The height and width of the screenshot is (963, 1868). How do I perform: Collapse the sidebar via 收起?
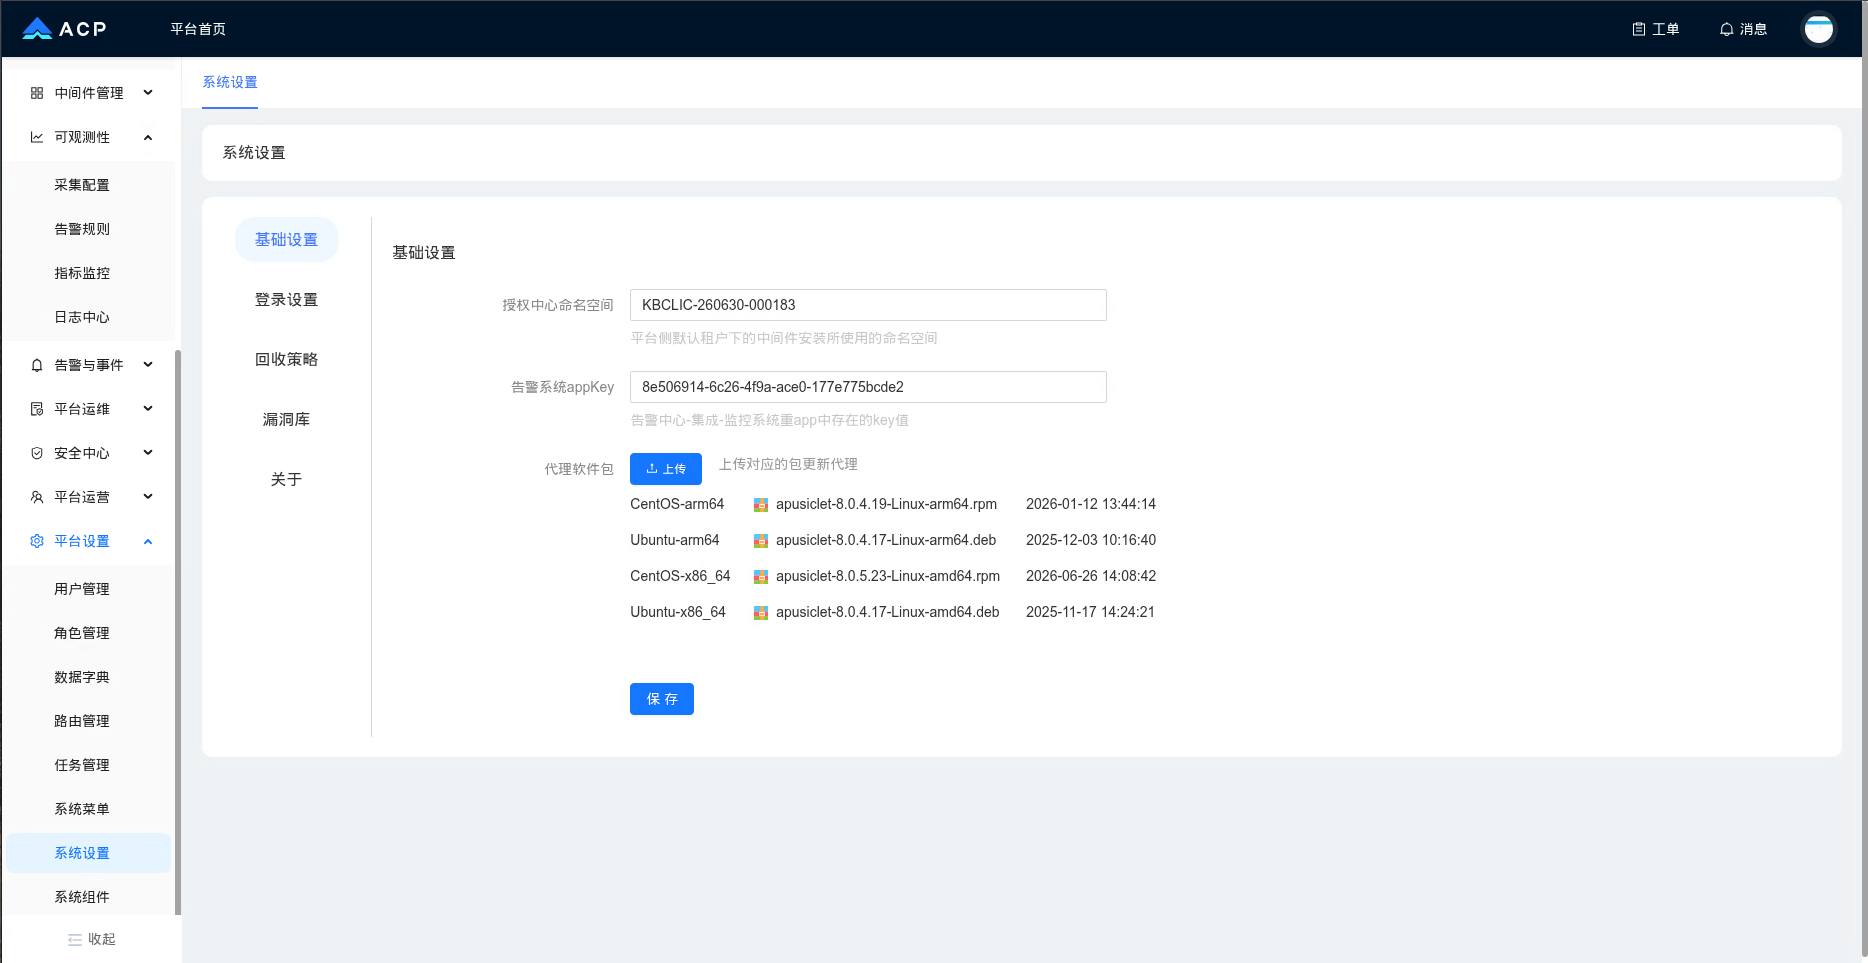click(x=91, y=939)
